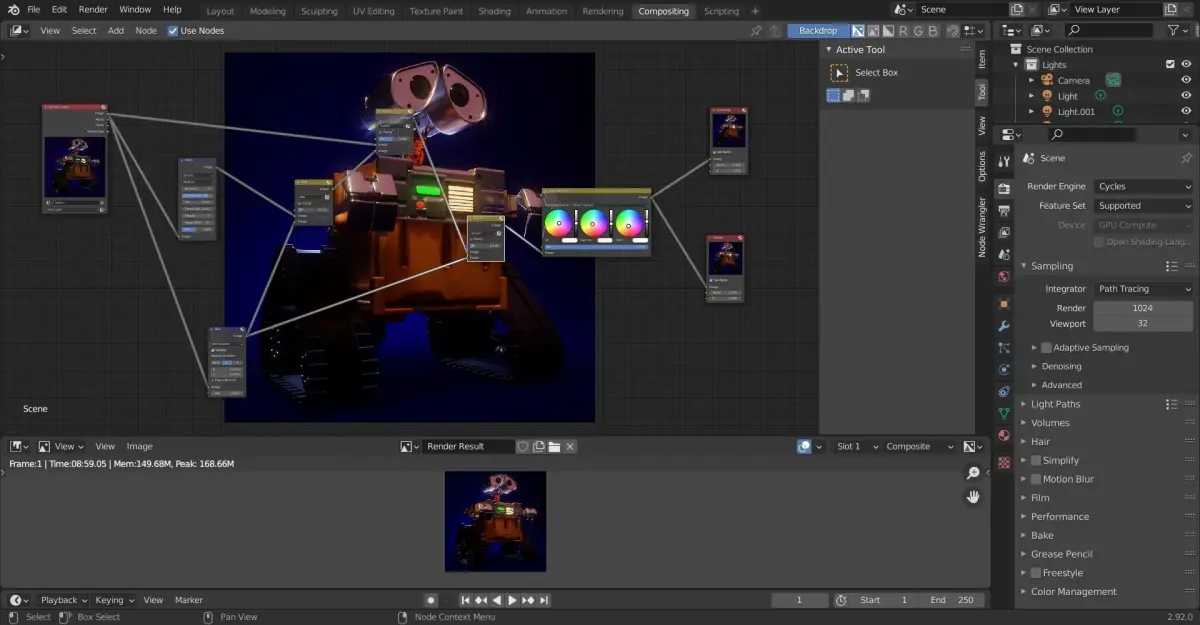Image resolution: width=1200 pixels, height=625 pixels.
Task: Open the File menu
Action: 34,9
